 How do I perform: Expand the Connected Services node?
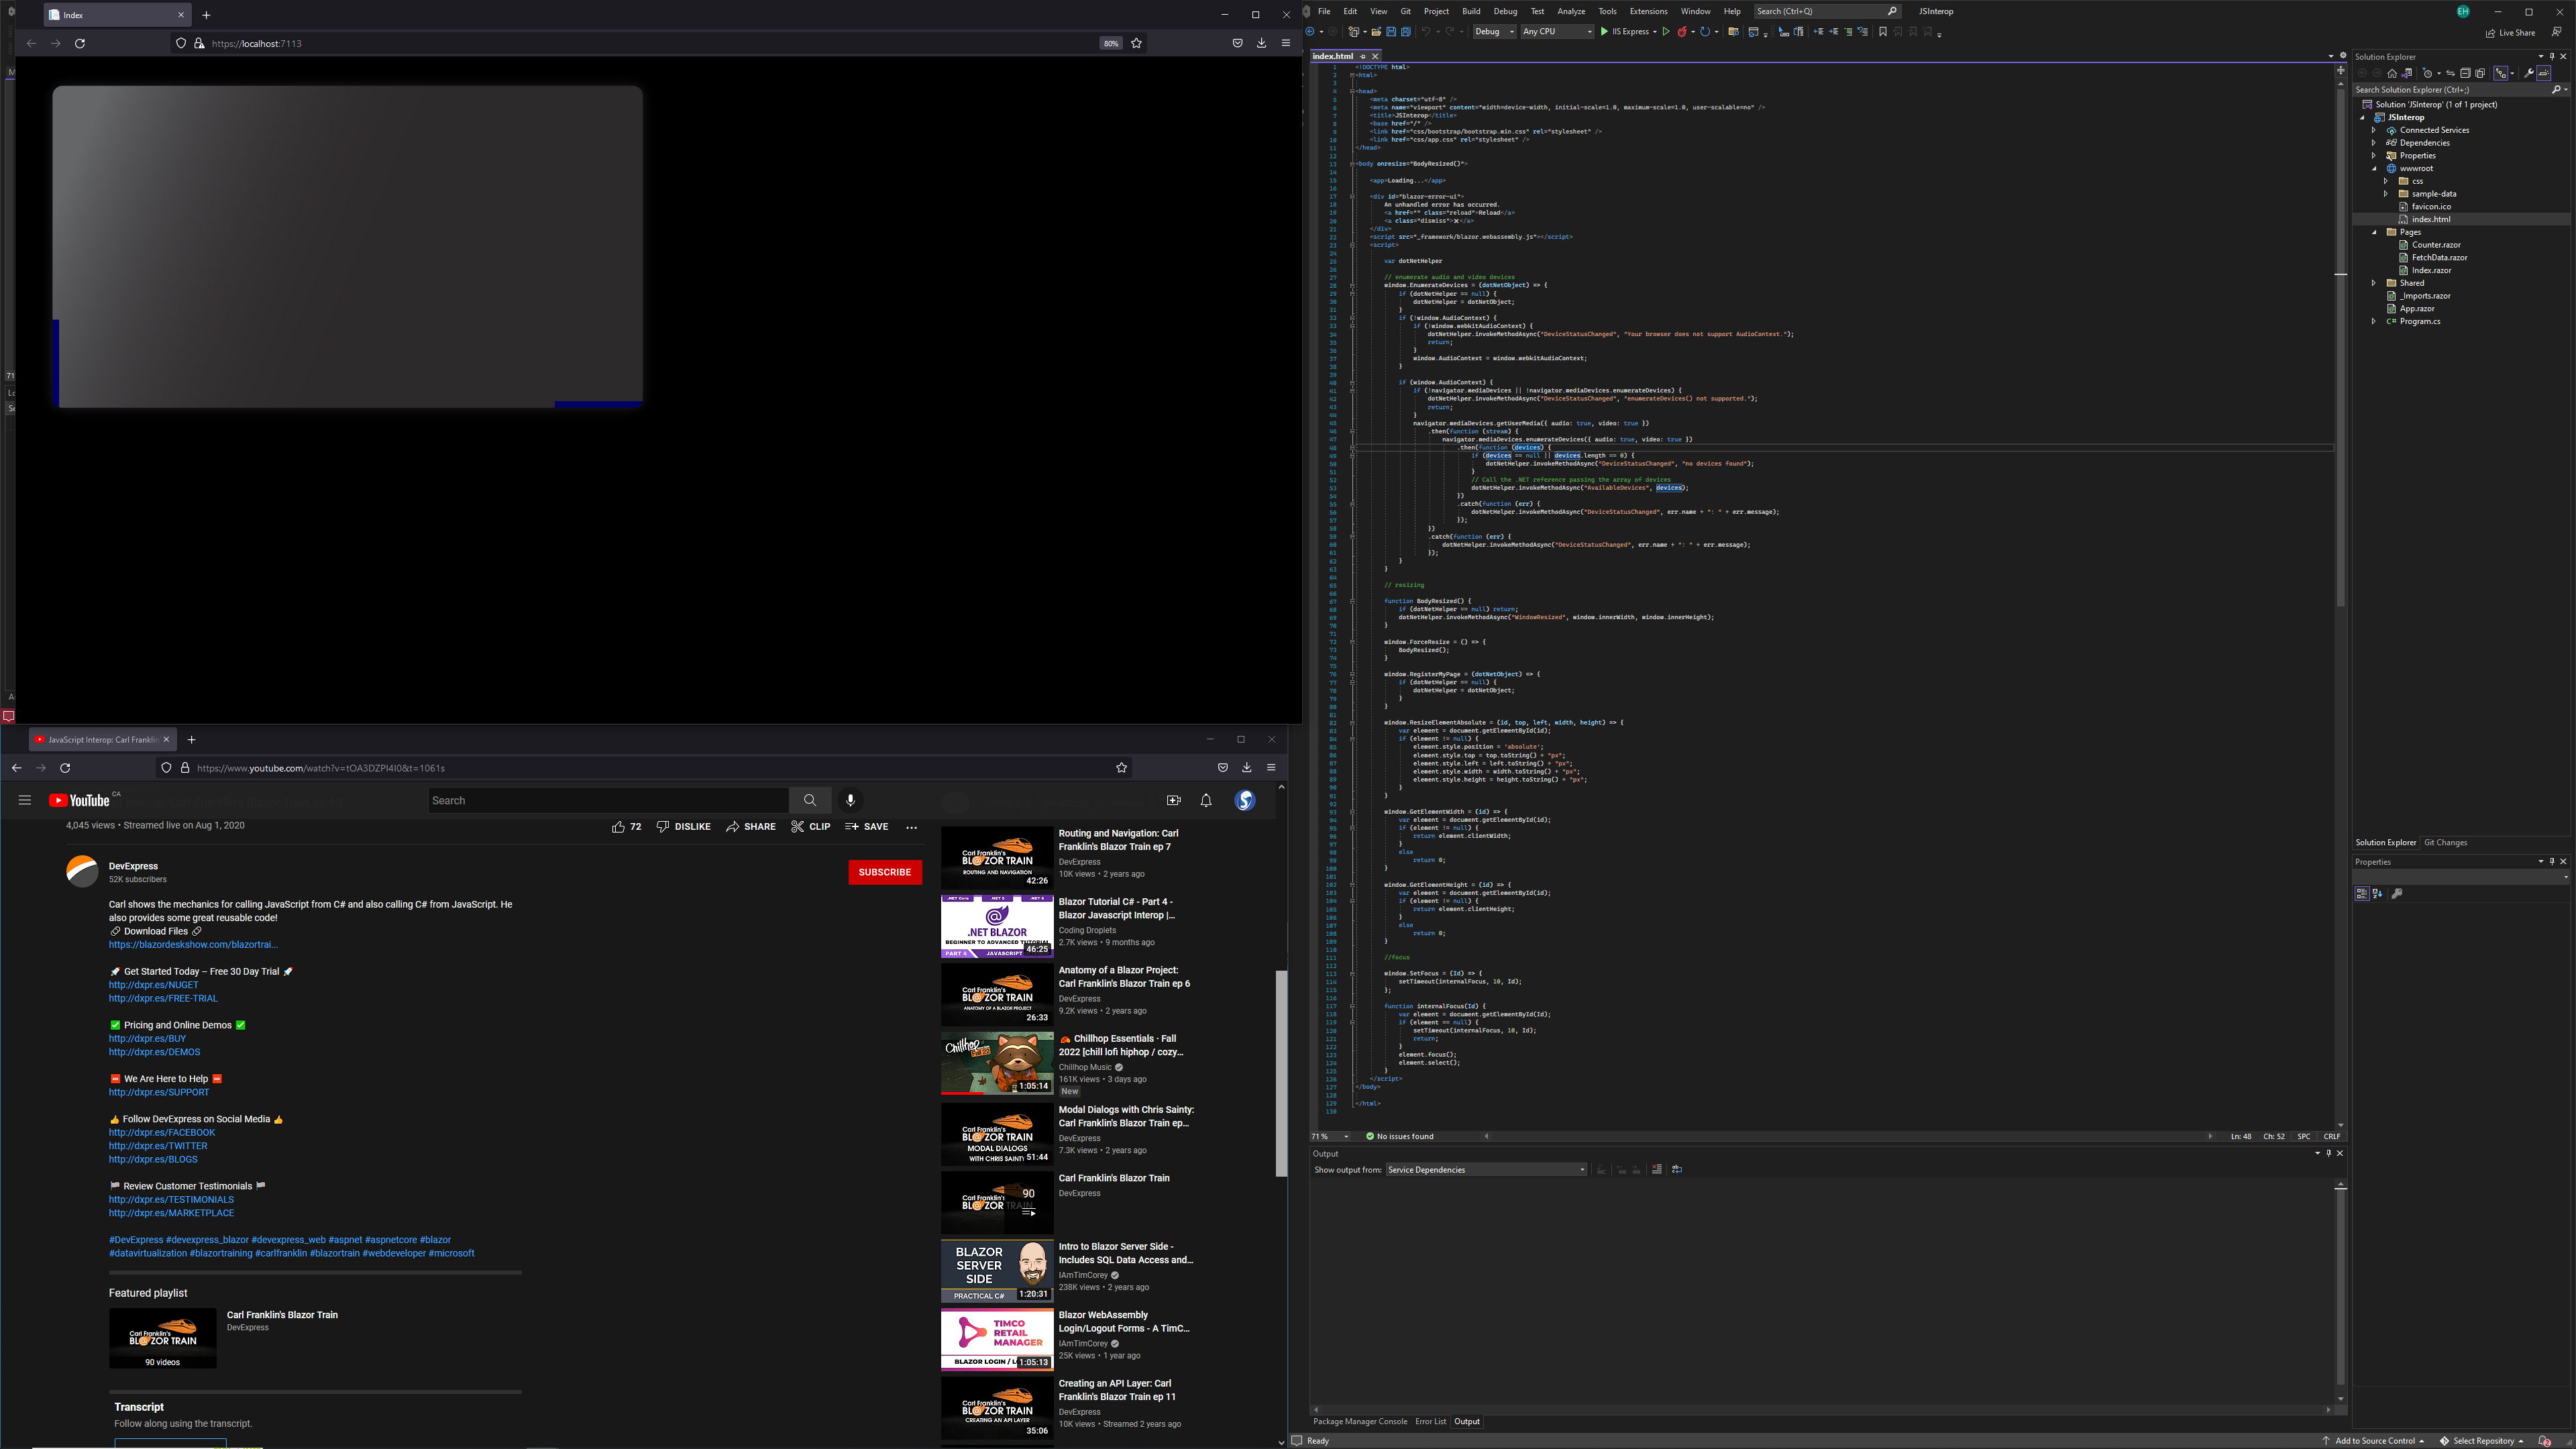[x=2374, y=130]
